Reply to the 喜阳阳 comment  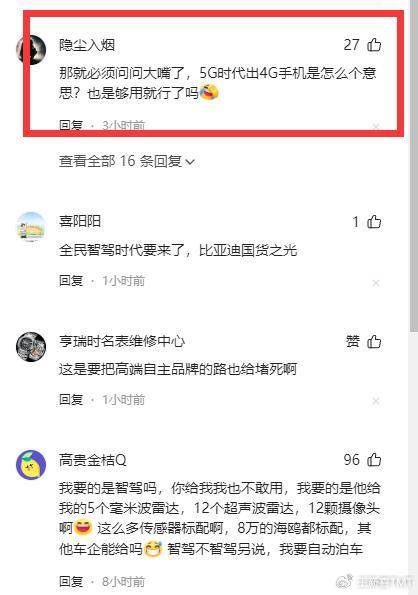tap(71, 281)
